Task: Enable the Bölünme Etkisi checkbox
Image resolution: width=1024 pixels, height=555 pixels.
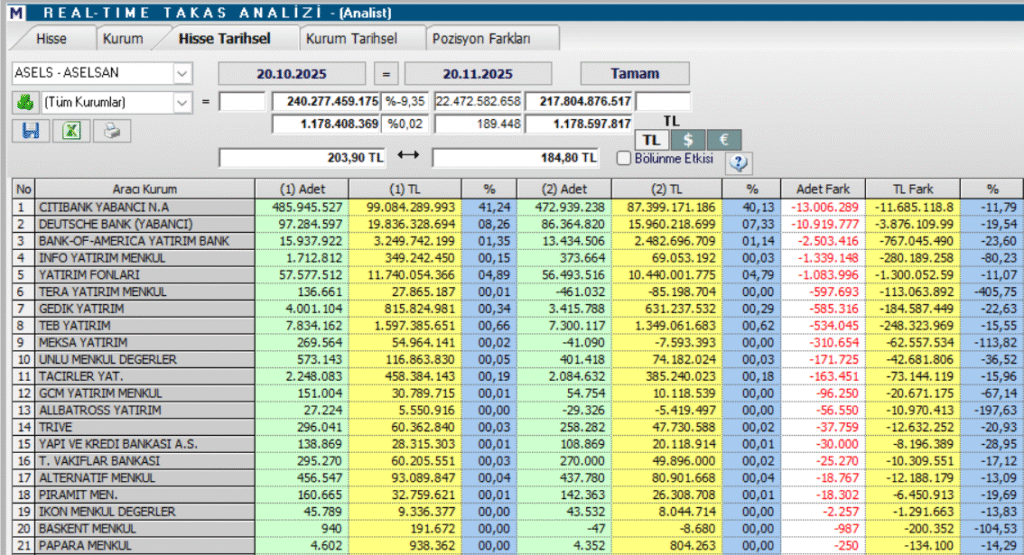Action: [x=624, y=158]
